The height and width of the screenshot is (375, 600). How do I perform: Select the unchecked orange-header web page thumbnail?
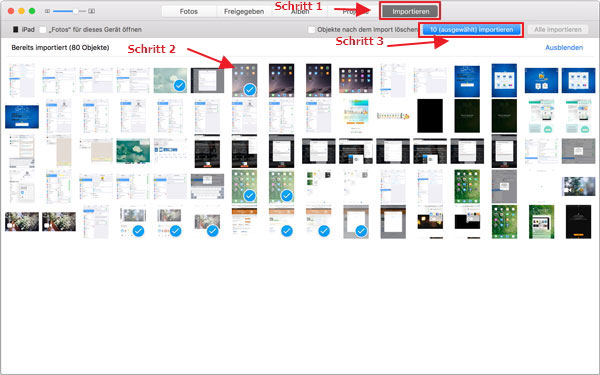coord(245,222)
